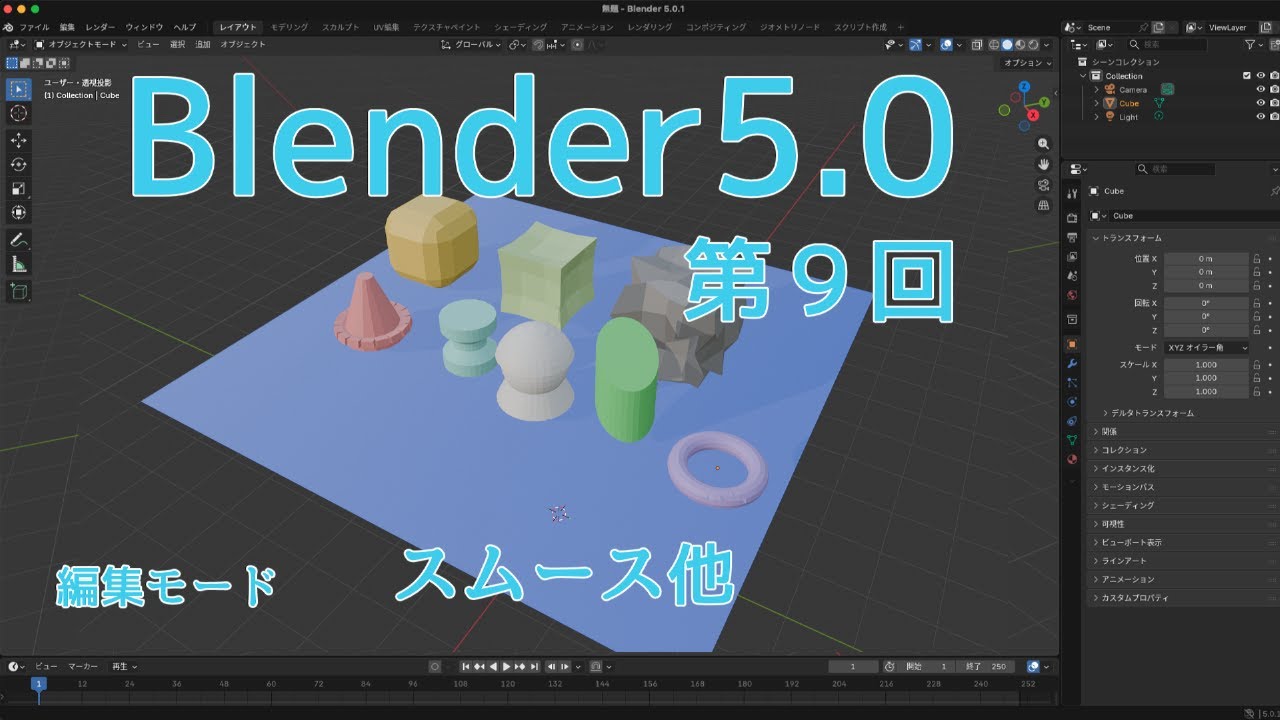The width and height of the screenshot is (1280, 720).
Task: Expand the Viewport Display panel
Action: [1131, 543]
